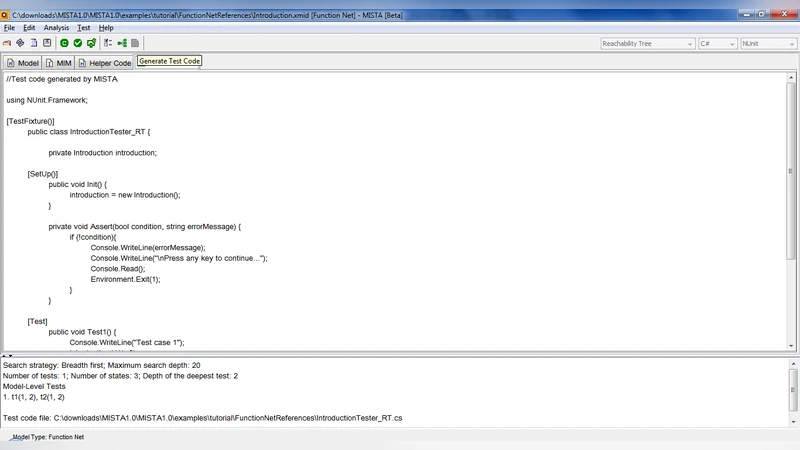
Task: Click the splitter collapse arrows above output panel
Action: coord(6,355)
